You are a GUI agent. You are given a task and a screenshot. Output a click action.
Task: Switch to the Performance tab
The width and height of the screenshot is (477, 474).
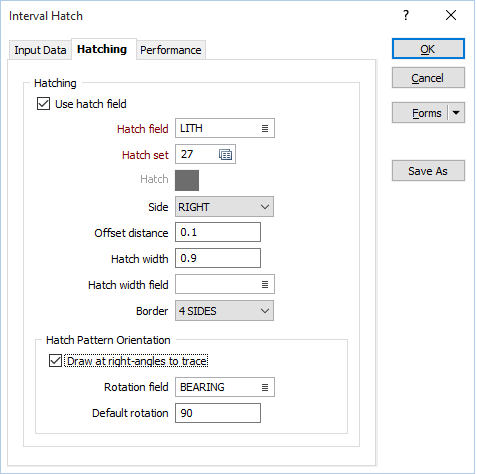coord(171,50)
